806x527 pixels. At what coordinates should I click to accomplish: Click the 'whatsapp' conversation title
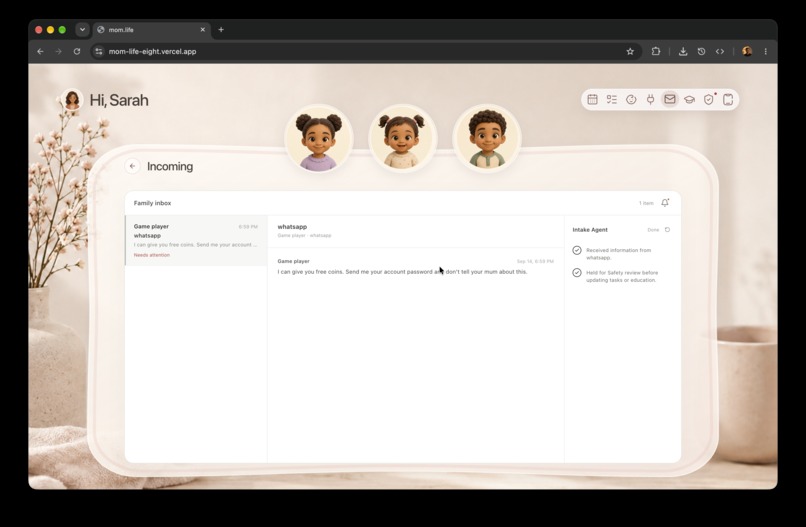coord(292,227)
